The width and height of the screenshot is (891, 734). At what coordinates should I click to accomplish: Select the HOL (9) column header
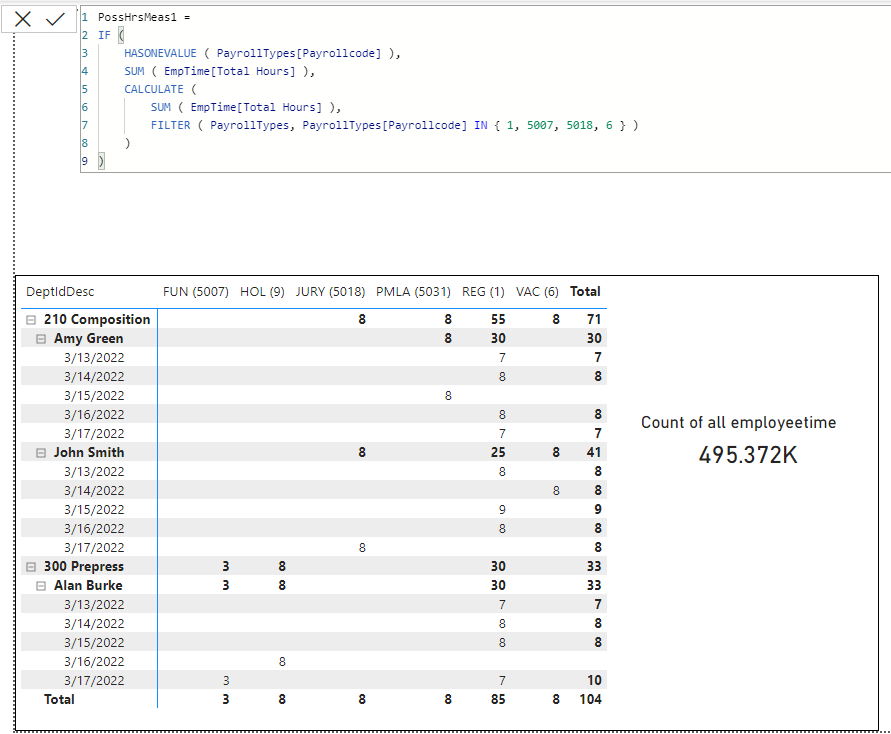point(262,292)
